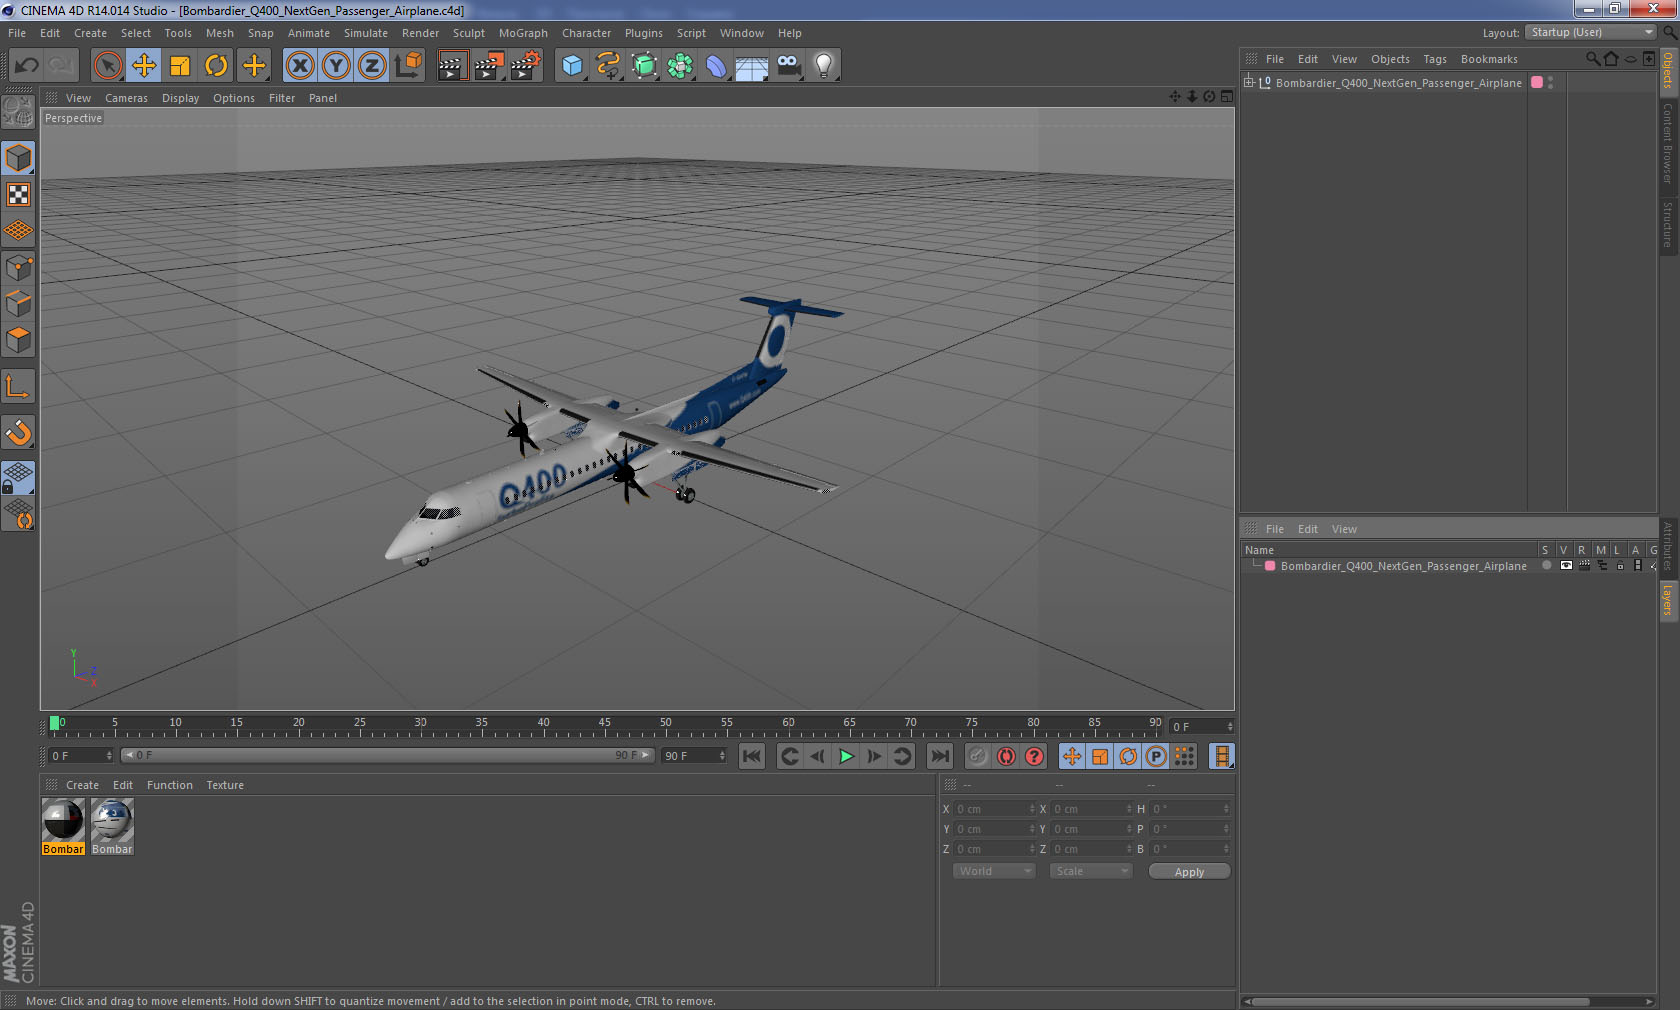Image resolution: width=1680 pixels, height=1010 pixels.
Task: Click the pink swatch in Layers panel
Action: click(x=1270, y=566)
